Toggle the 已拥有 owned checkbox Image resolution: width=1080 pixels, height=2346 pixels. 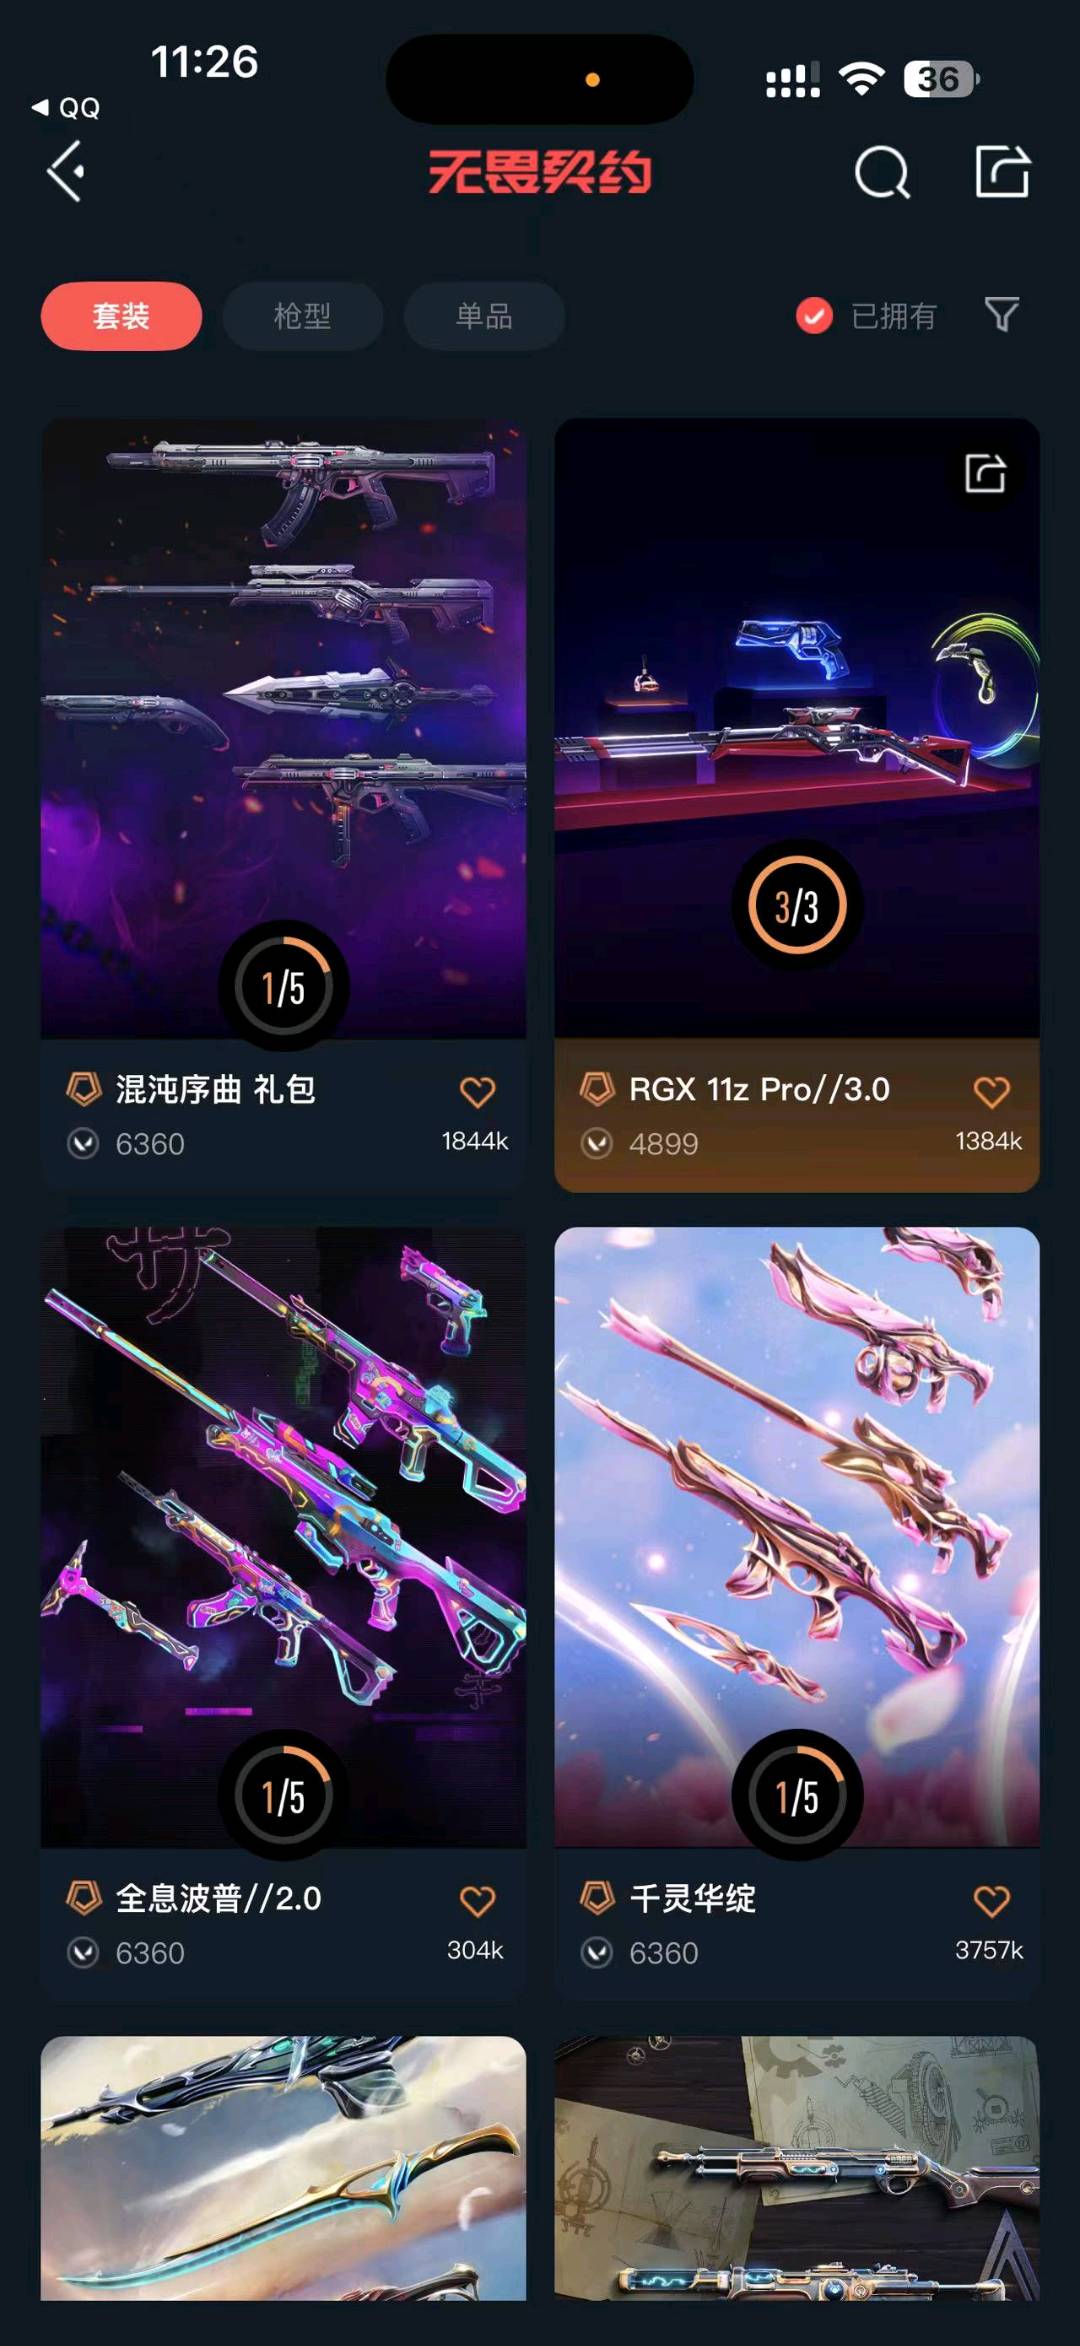tap(814, 316)
